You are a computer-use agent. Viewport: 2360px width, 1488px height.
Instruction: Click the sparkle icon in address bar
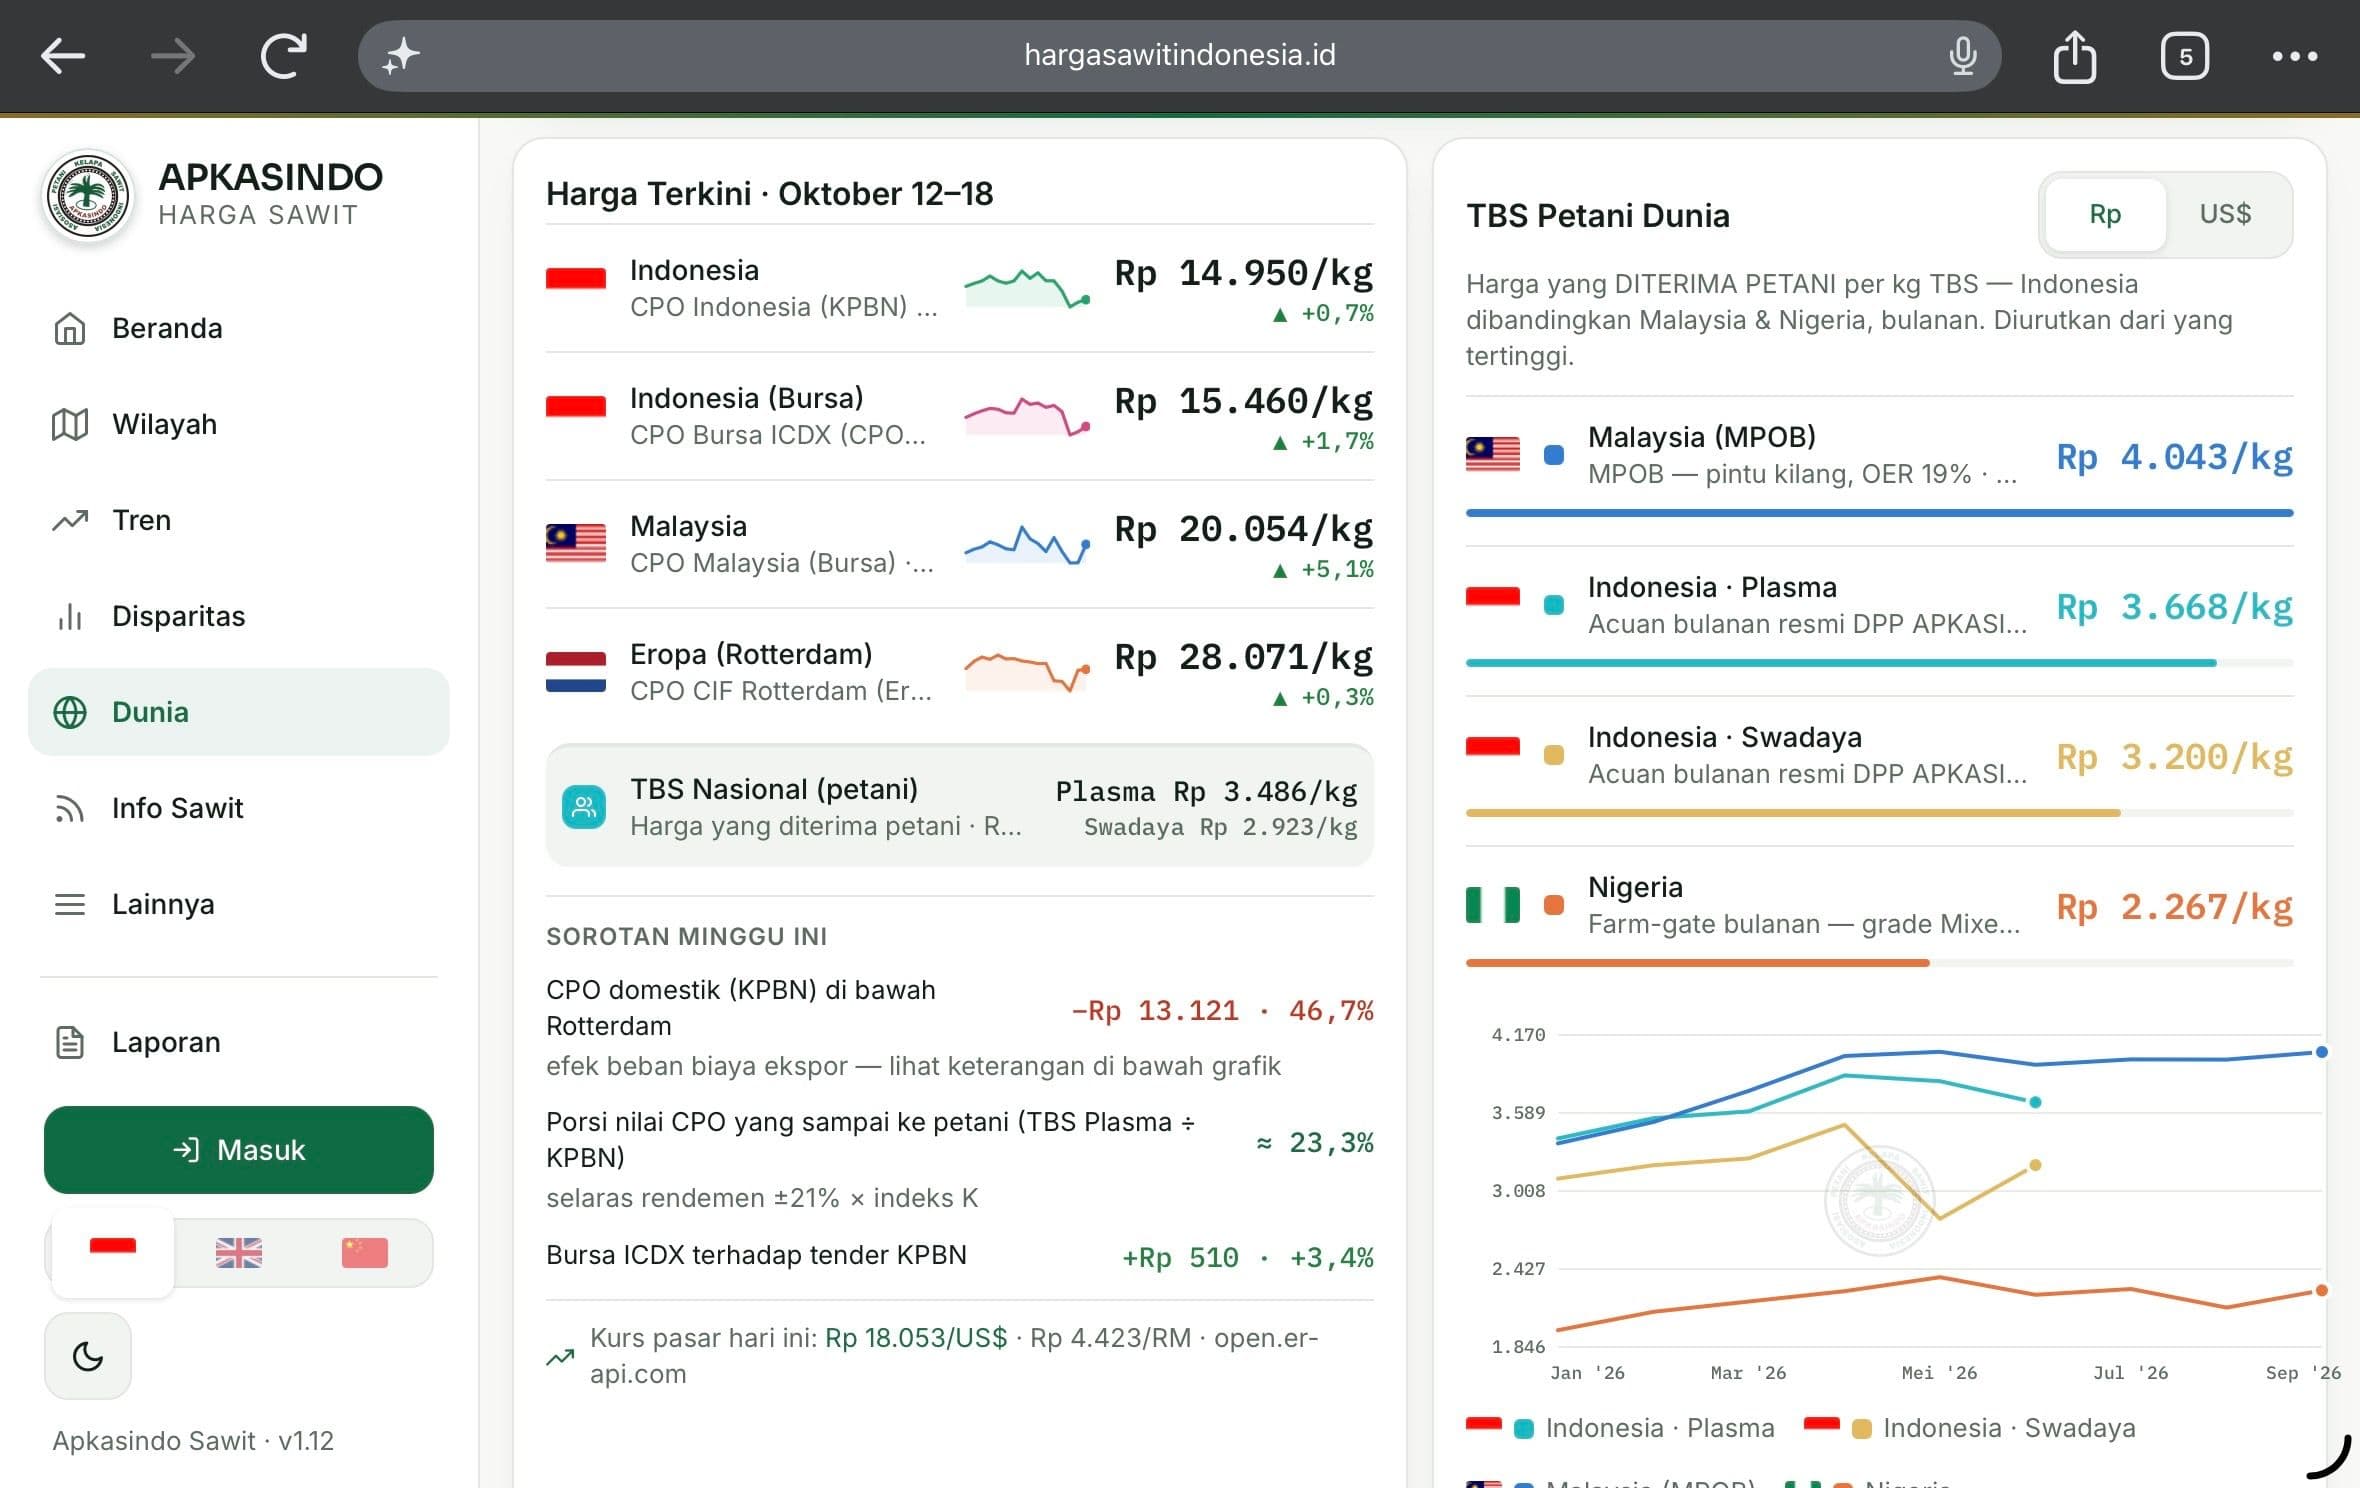point(401,56)
